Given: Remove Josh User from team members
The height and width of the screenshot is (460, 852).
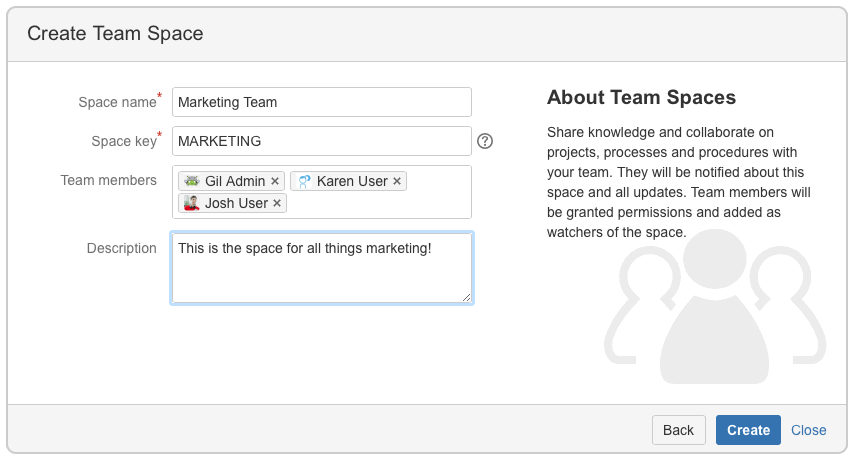Looking at the screenshot, I should click(277, 204).
